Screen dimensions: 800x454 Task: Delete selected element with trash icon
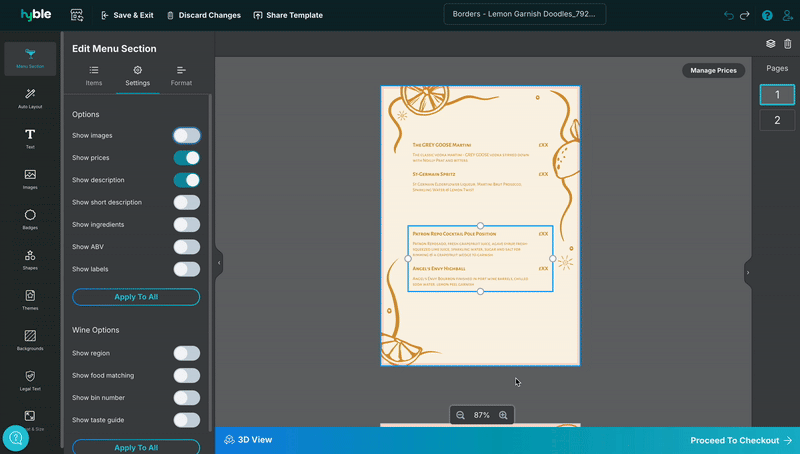pos(788,44)
